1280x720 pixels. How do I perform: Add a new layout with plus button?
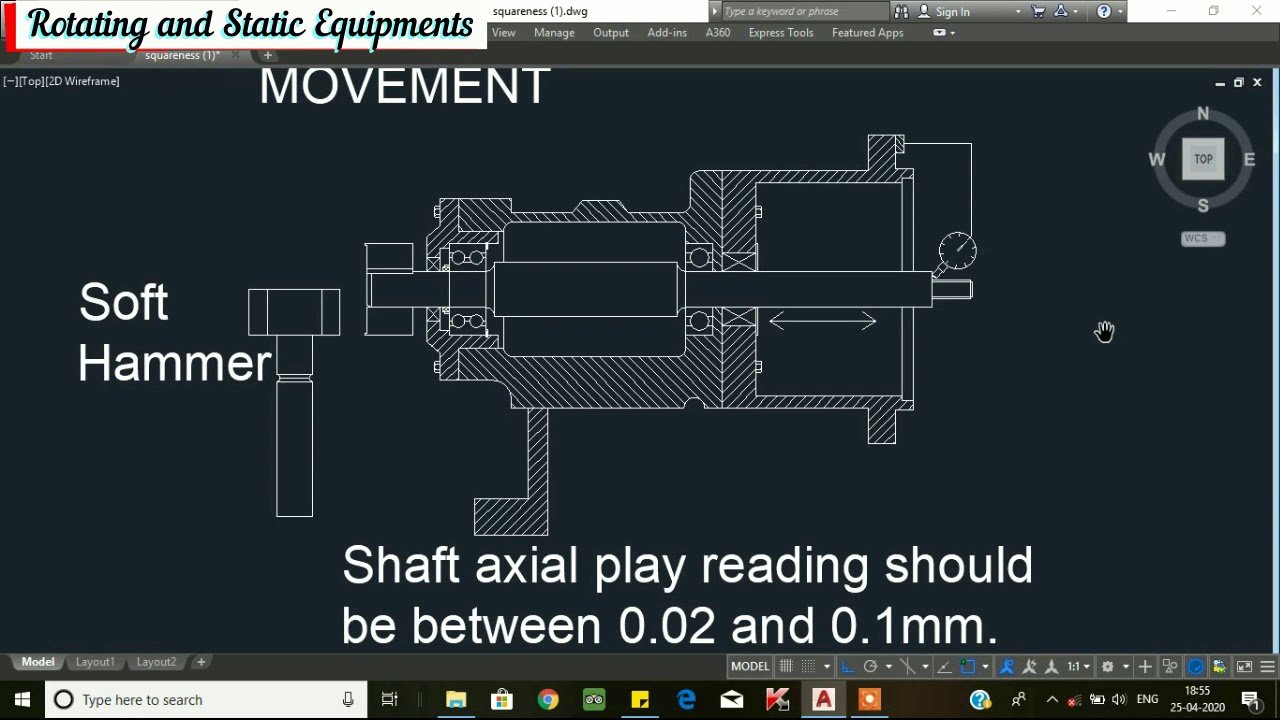click(x=201, y=662)
